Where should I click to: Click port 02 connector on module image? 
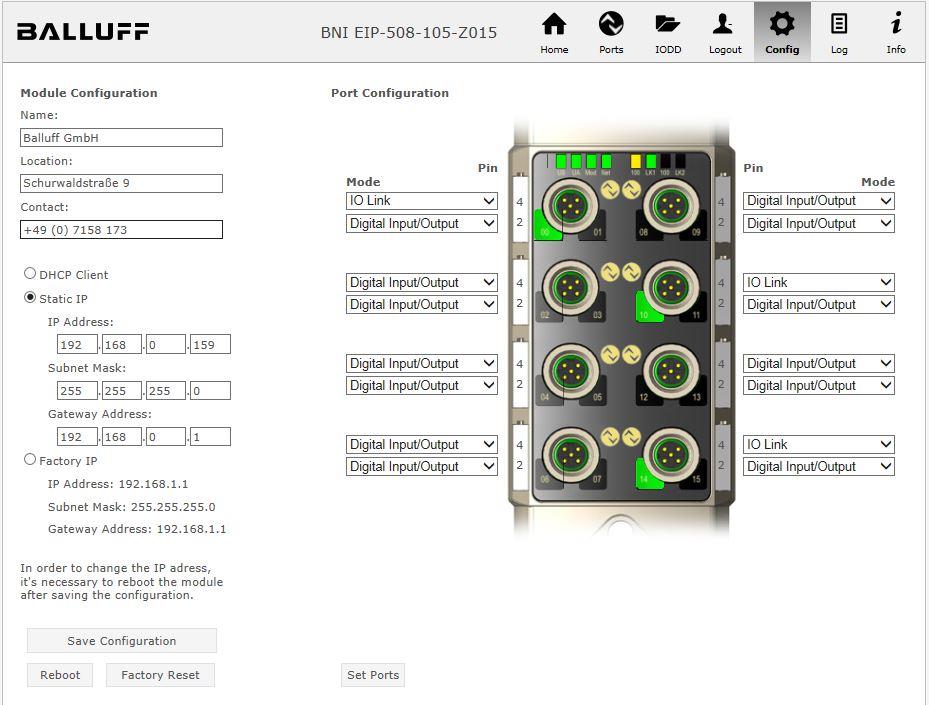click(x=570, y=288)
